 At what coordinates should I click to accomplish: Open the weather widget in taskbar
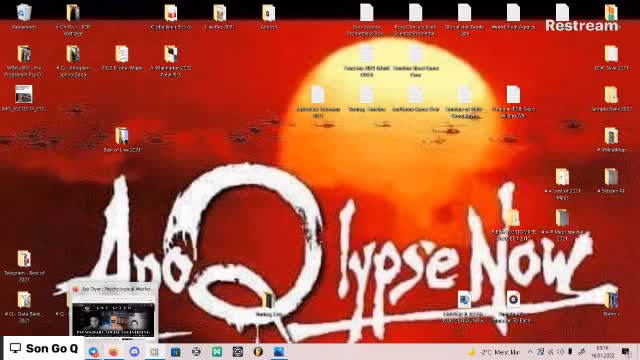tap(494, 351)
